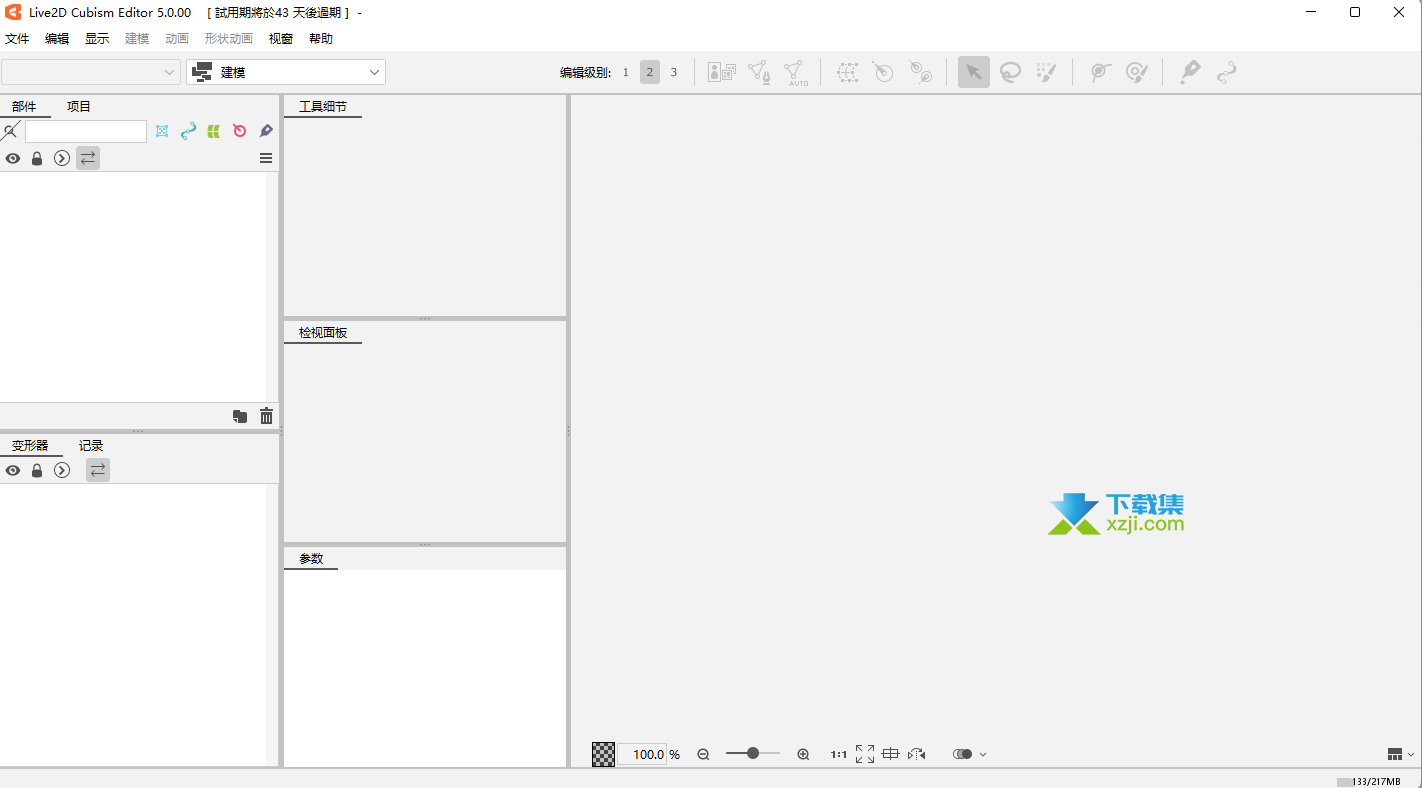Click the AUTO mesh generator icon
The height and width of the screenshot is (788, 1422).
click(x=795, y=73)
